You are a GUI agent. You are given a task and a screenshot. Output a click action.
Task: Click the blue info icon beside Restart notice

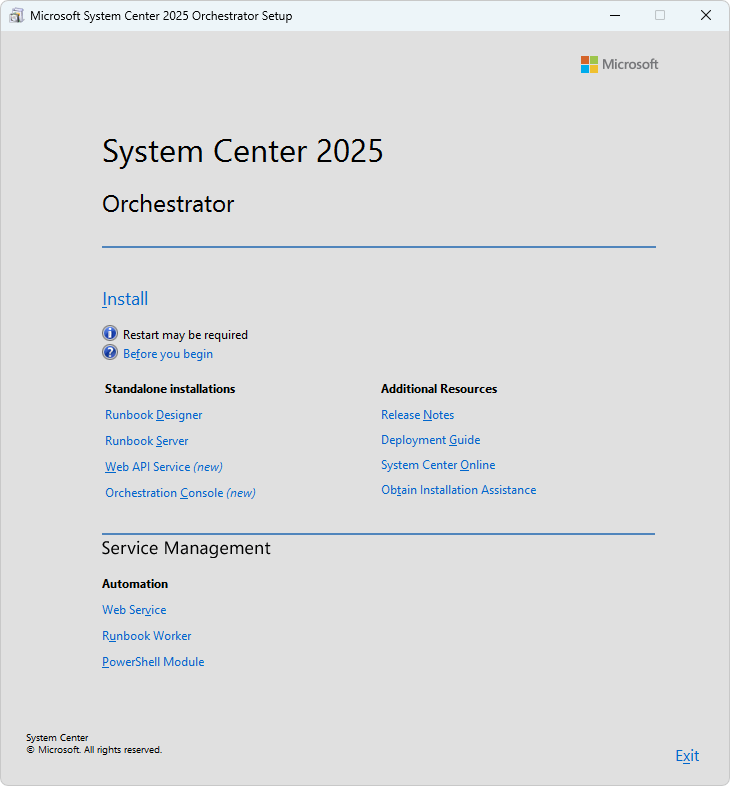pos(110,333)
